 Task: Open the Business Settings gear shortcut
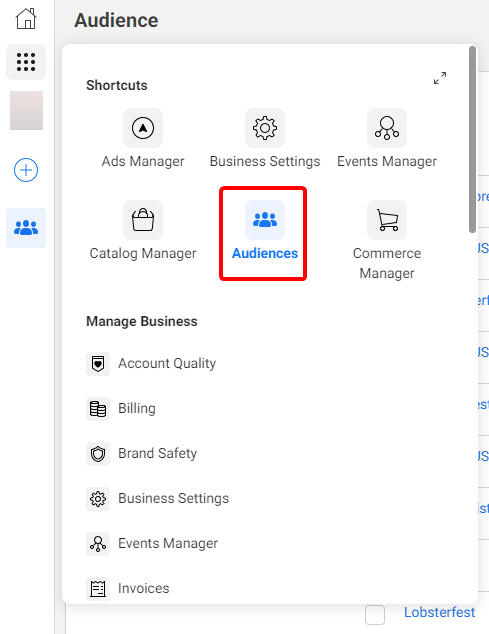coord(265,128)
